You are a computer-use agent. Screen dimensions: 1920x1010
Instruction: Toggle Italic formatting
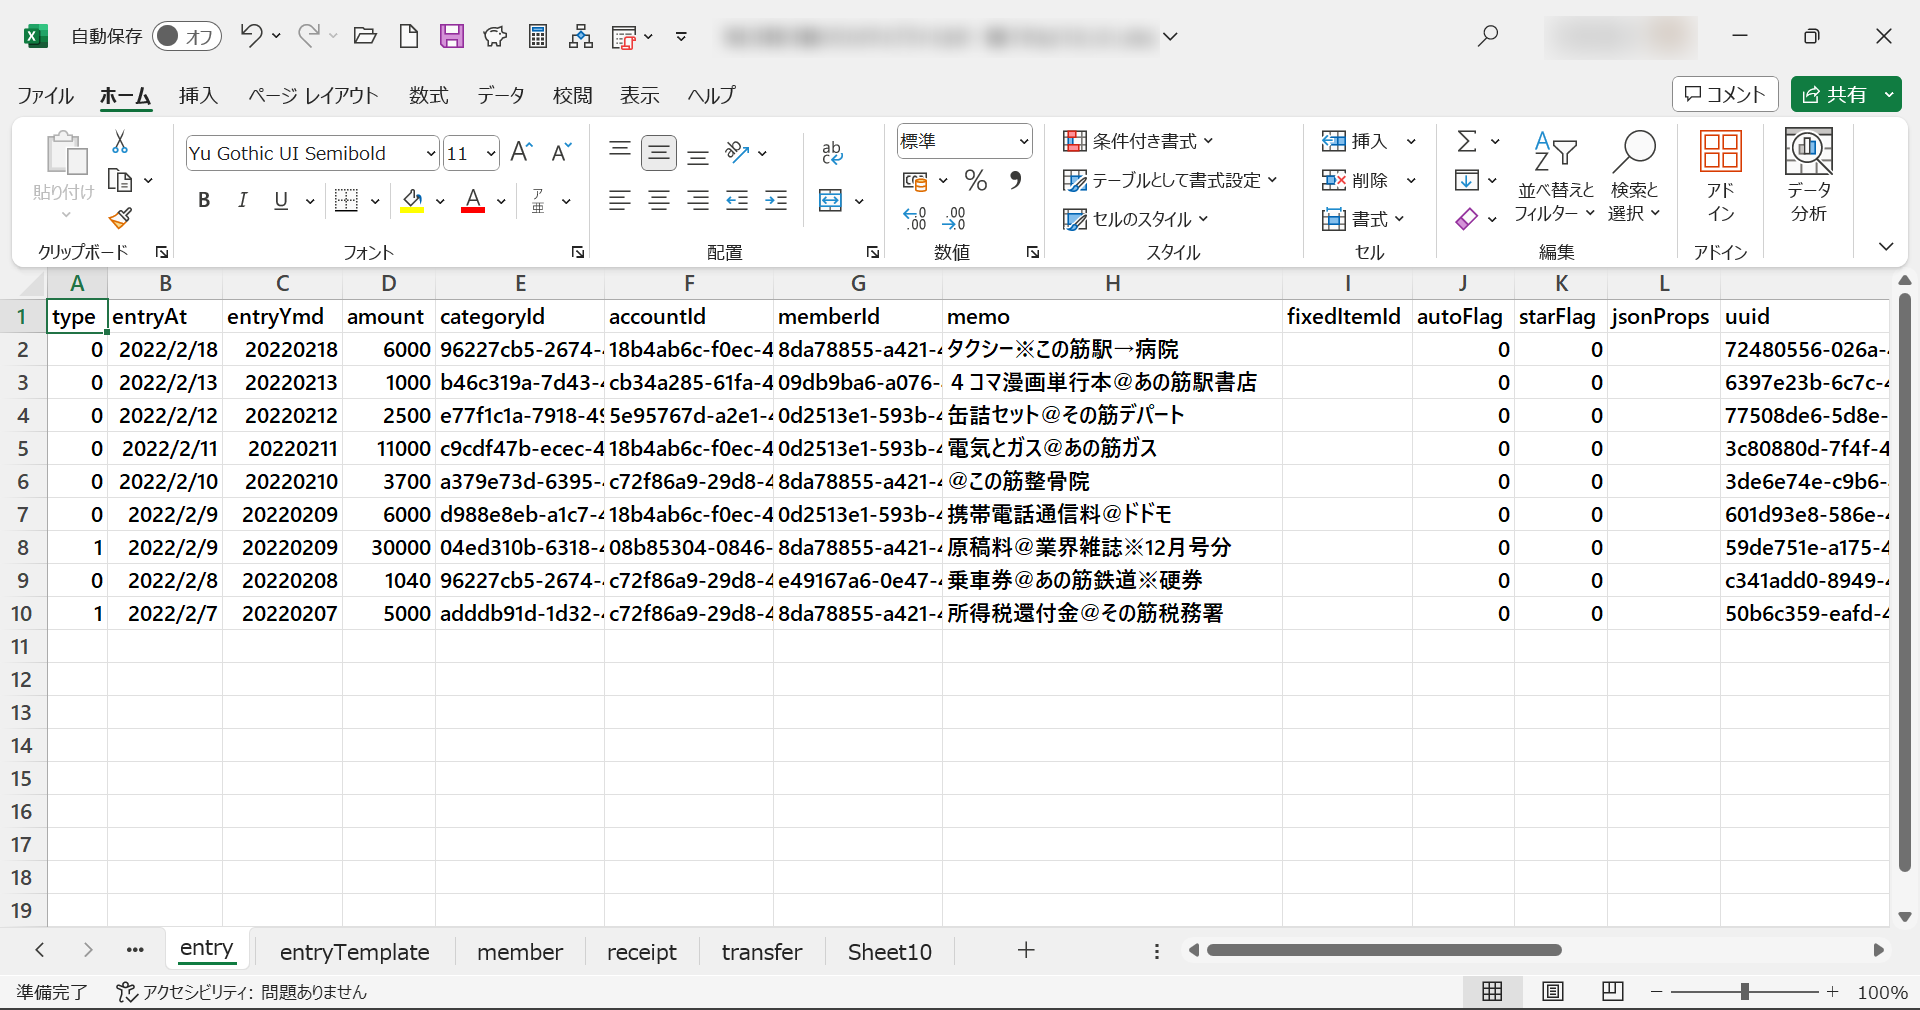click(x=242, y=200)
